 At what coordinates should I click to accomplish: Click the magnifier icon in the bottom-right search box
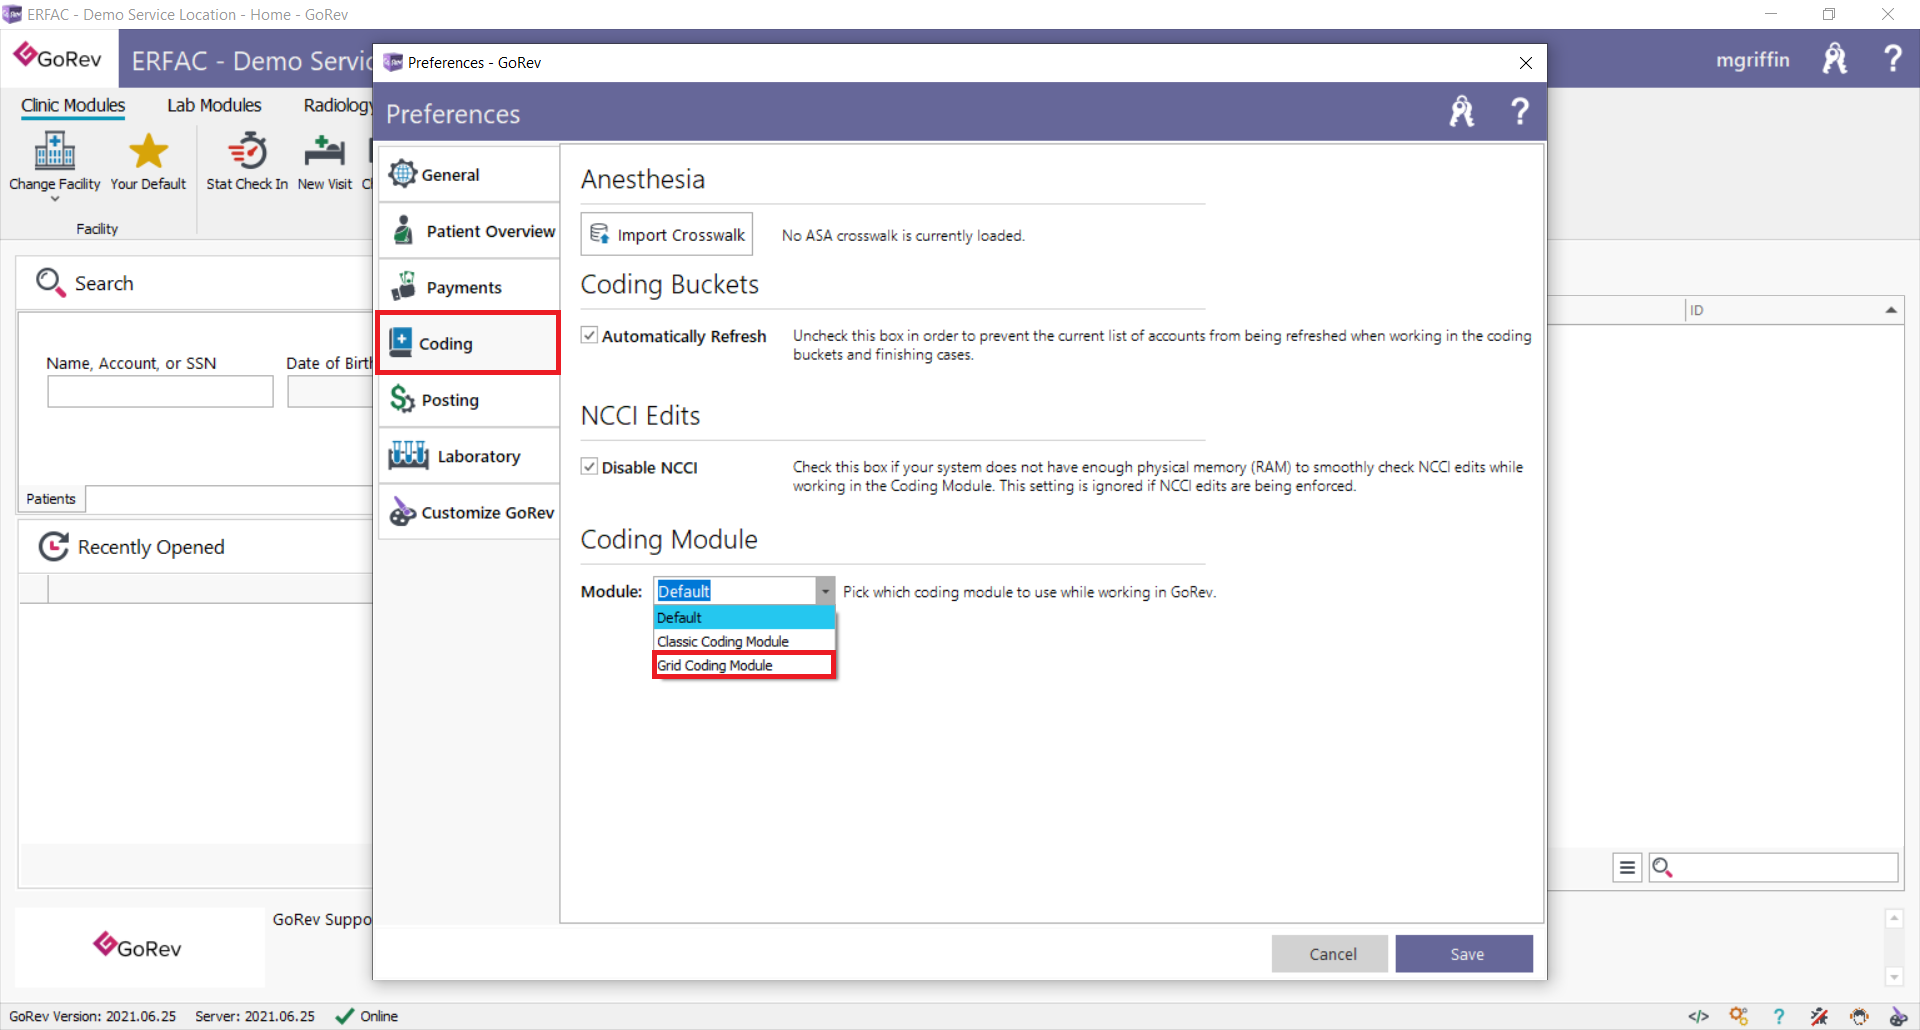click(1662, 867)
